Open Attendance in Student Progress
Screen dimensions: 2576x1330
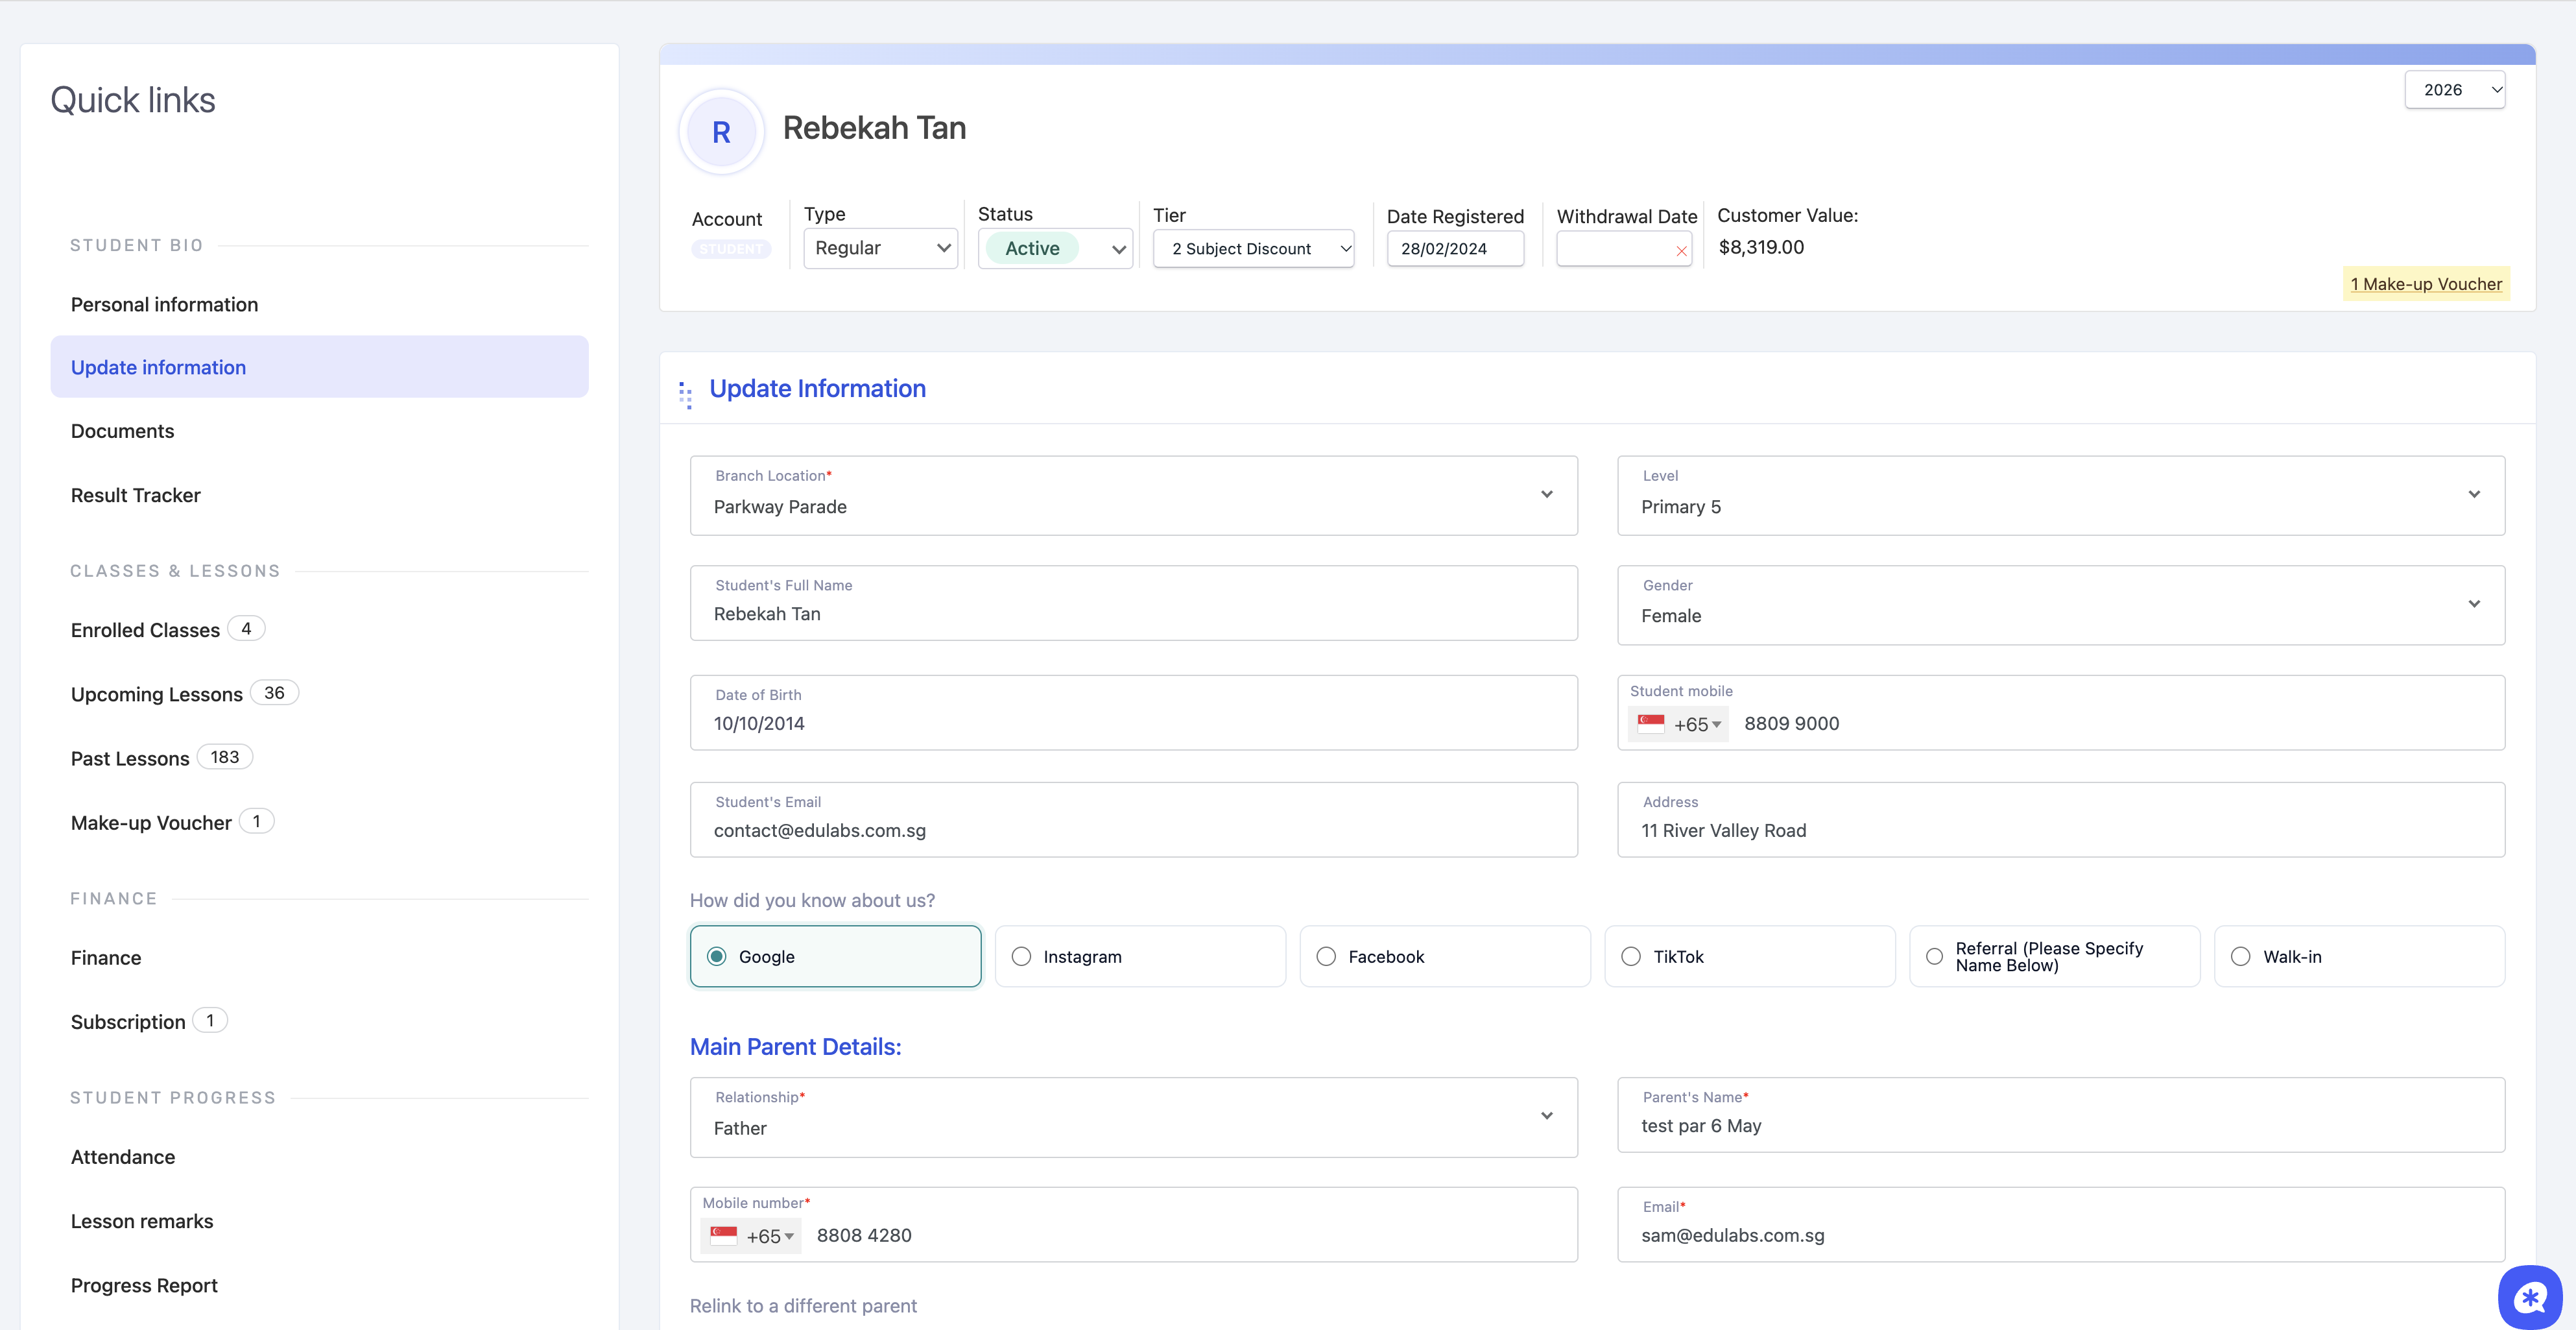[x=123, y=1157]
